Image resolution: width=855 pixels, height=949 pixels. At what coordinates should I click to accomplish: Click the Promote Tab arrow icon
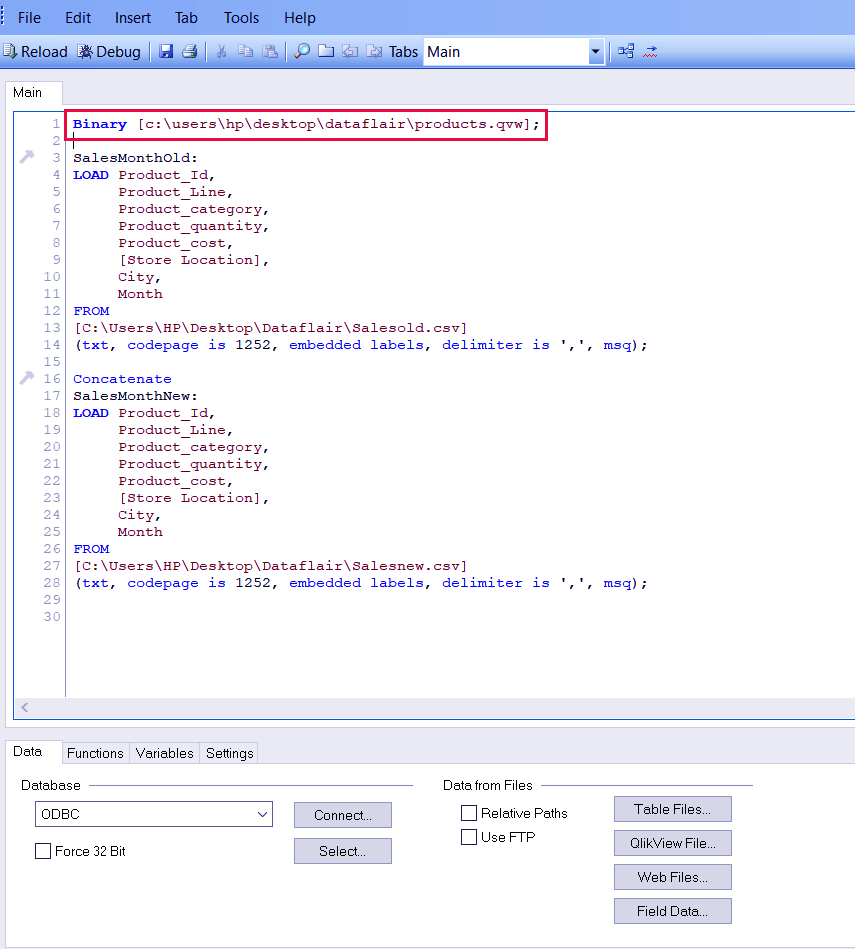point(350,51)
